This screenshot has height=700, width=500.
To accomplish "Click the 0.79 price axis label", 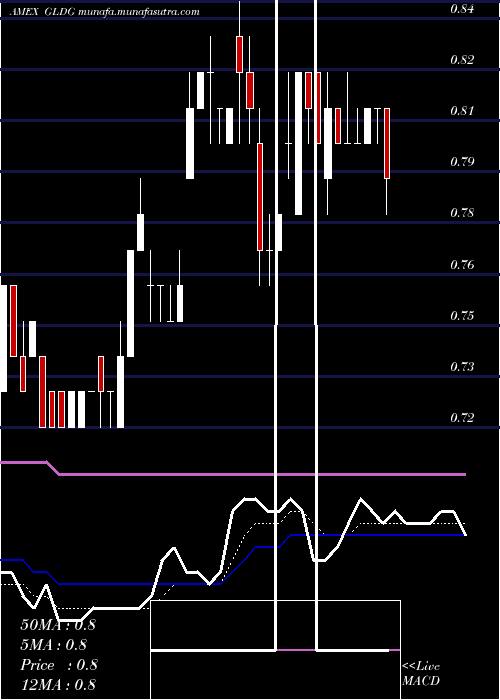I will tap(462, 161).
